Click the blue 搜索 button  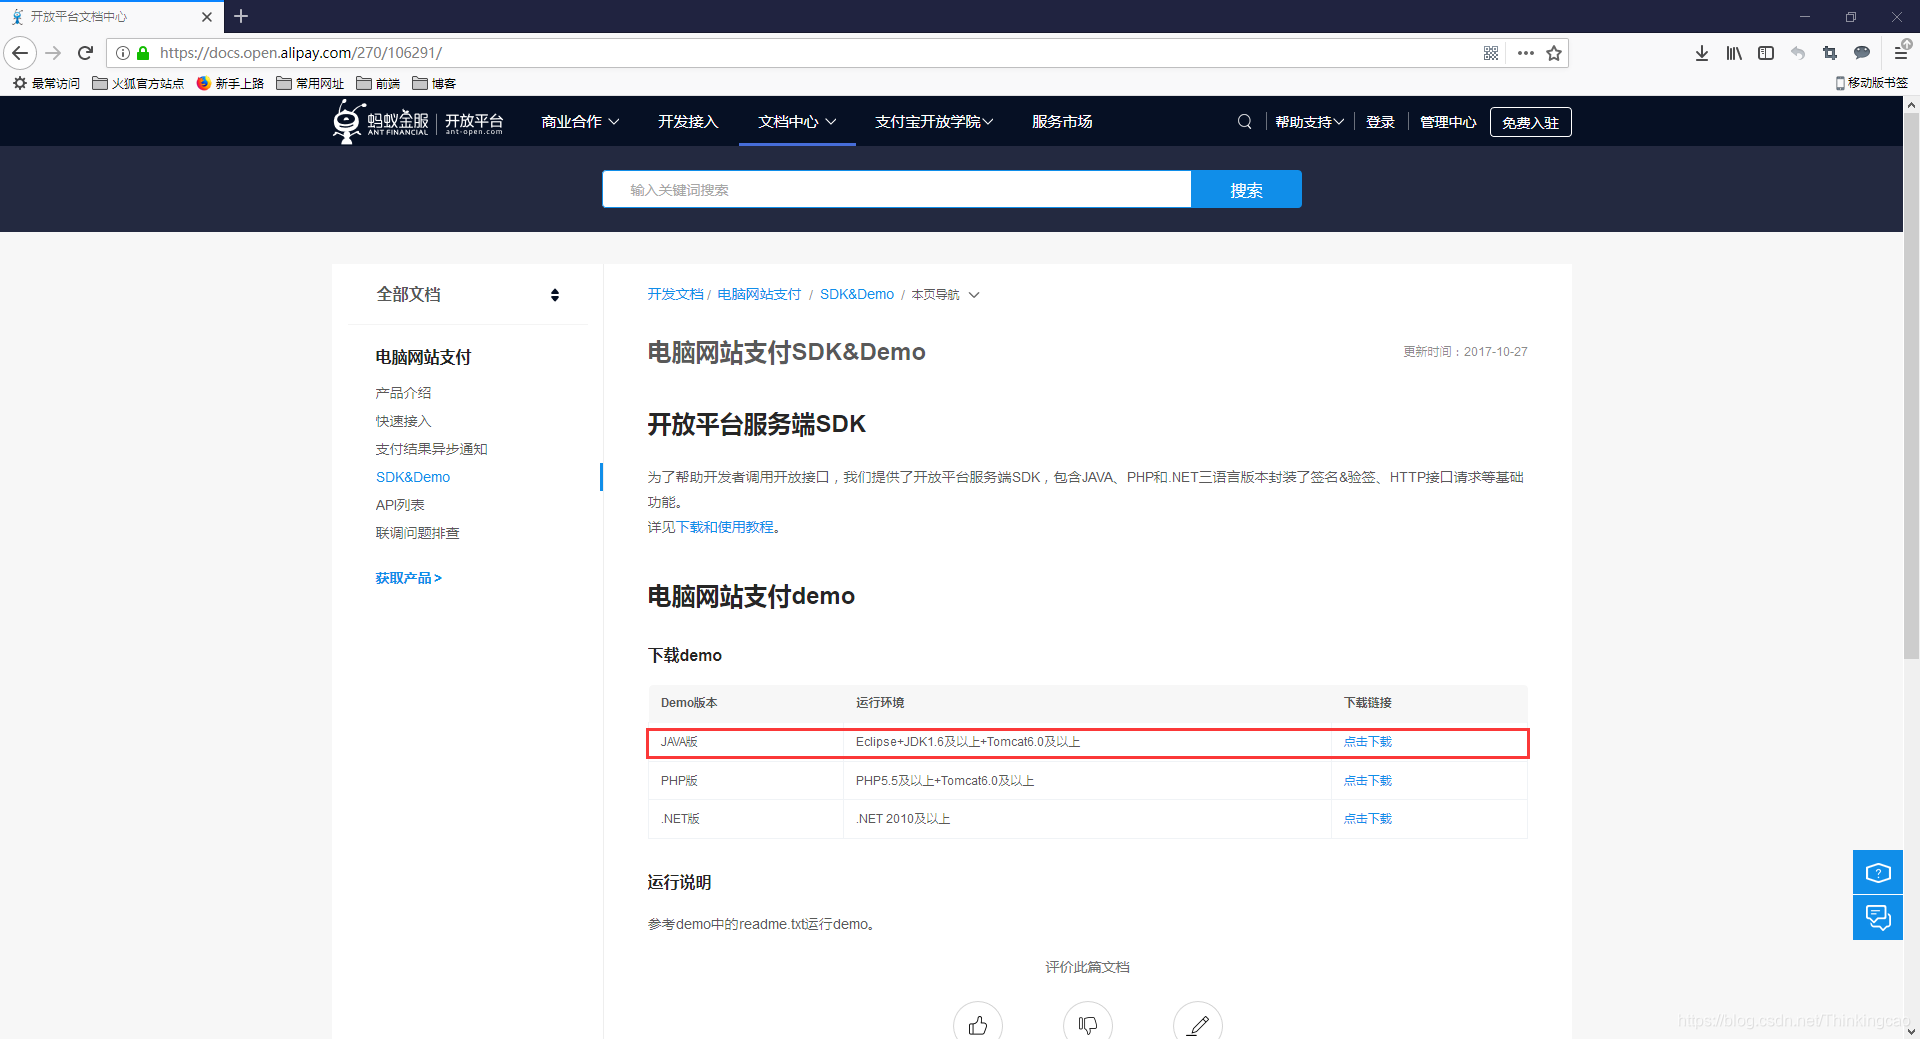point(1246,189)
